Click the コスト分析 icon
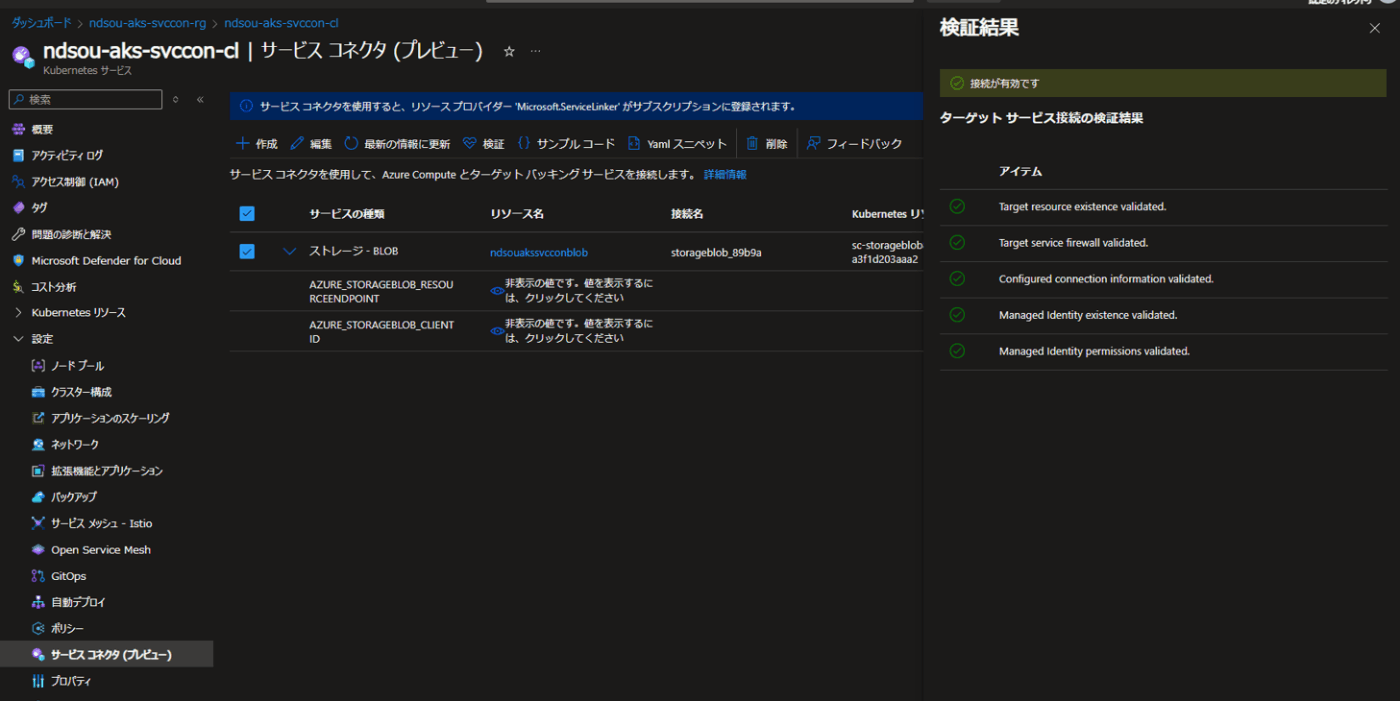This screenshot has height=701, width=1400. 18,287
